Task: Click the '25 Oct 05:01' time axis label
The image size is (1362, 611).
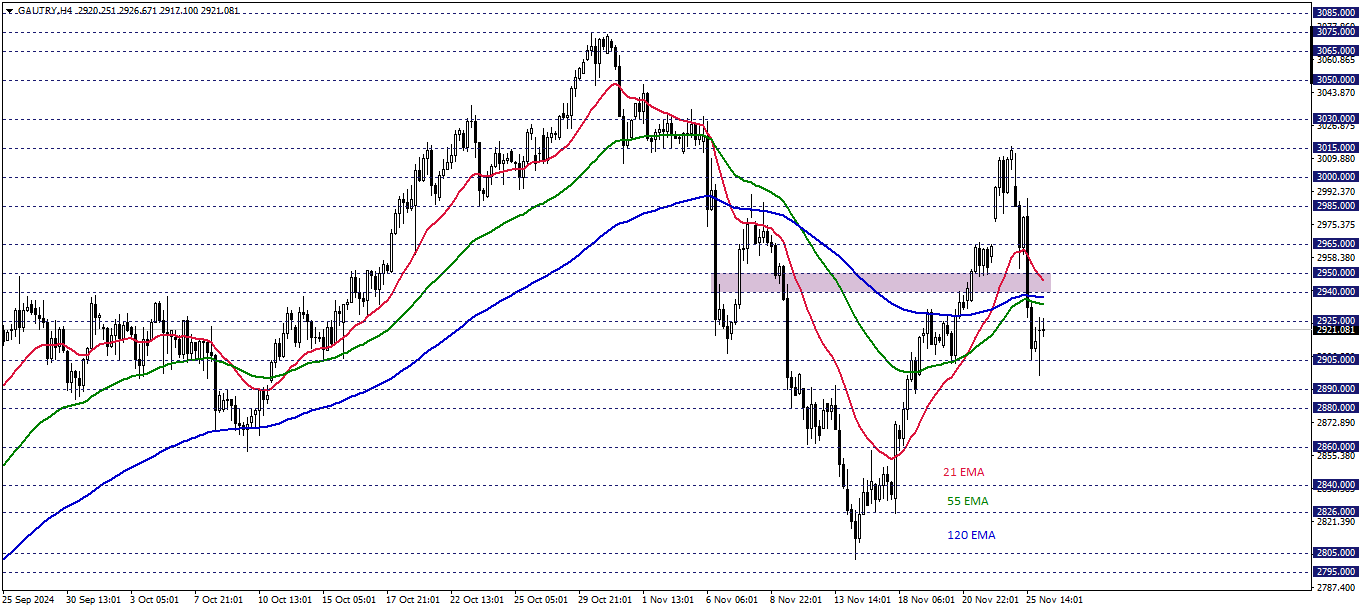Action: pos(540,600)
